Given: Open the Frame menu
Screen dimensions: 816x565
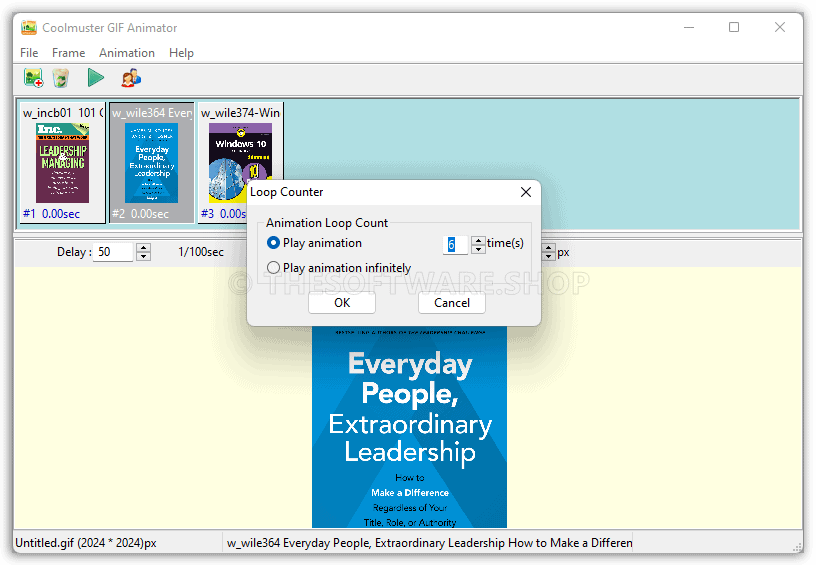Looking at the screenshot, I should click(69, 53).
